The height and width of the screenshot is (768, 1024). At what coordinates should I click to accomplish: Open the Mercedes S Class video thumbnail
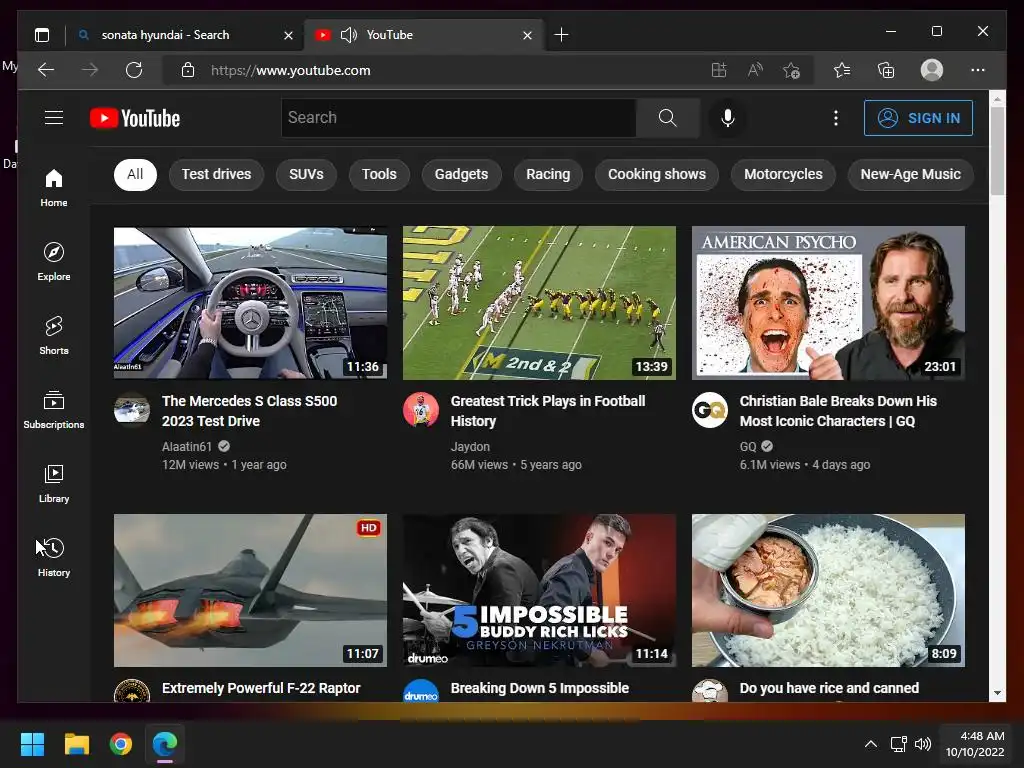(x=250, y=303)
